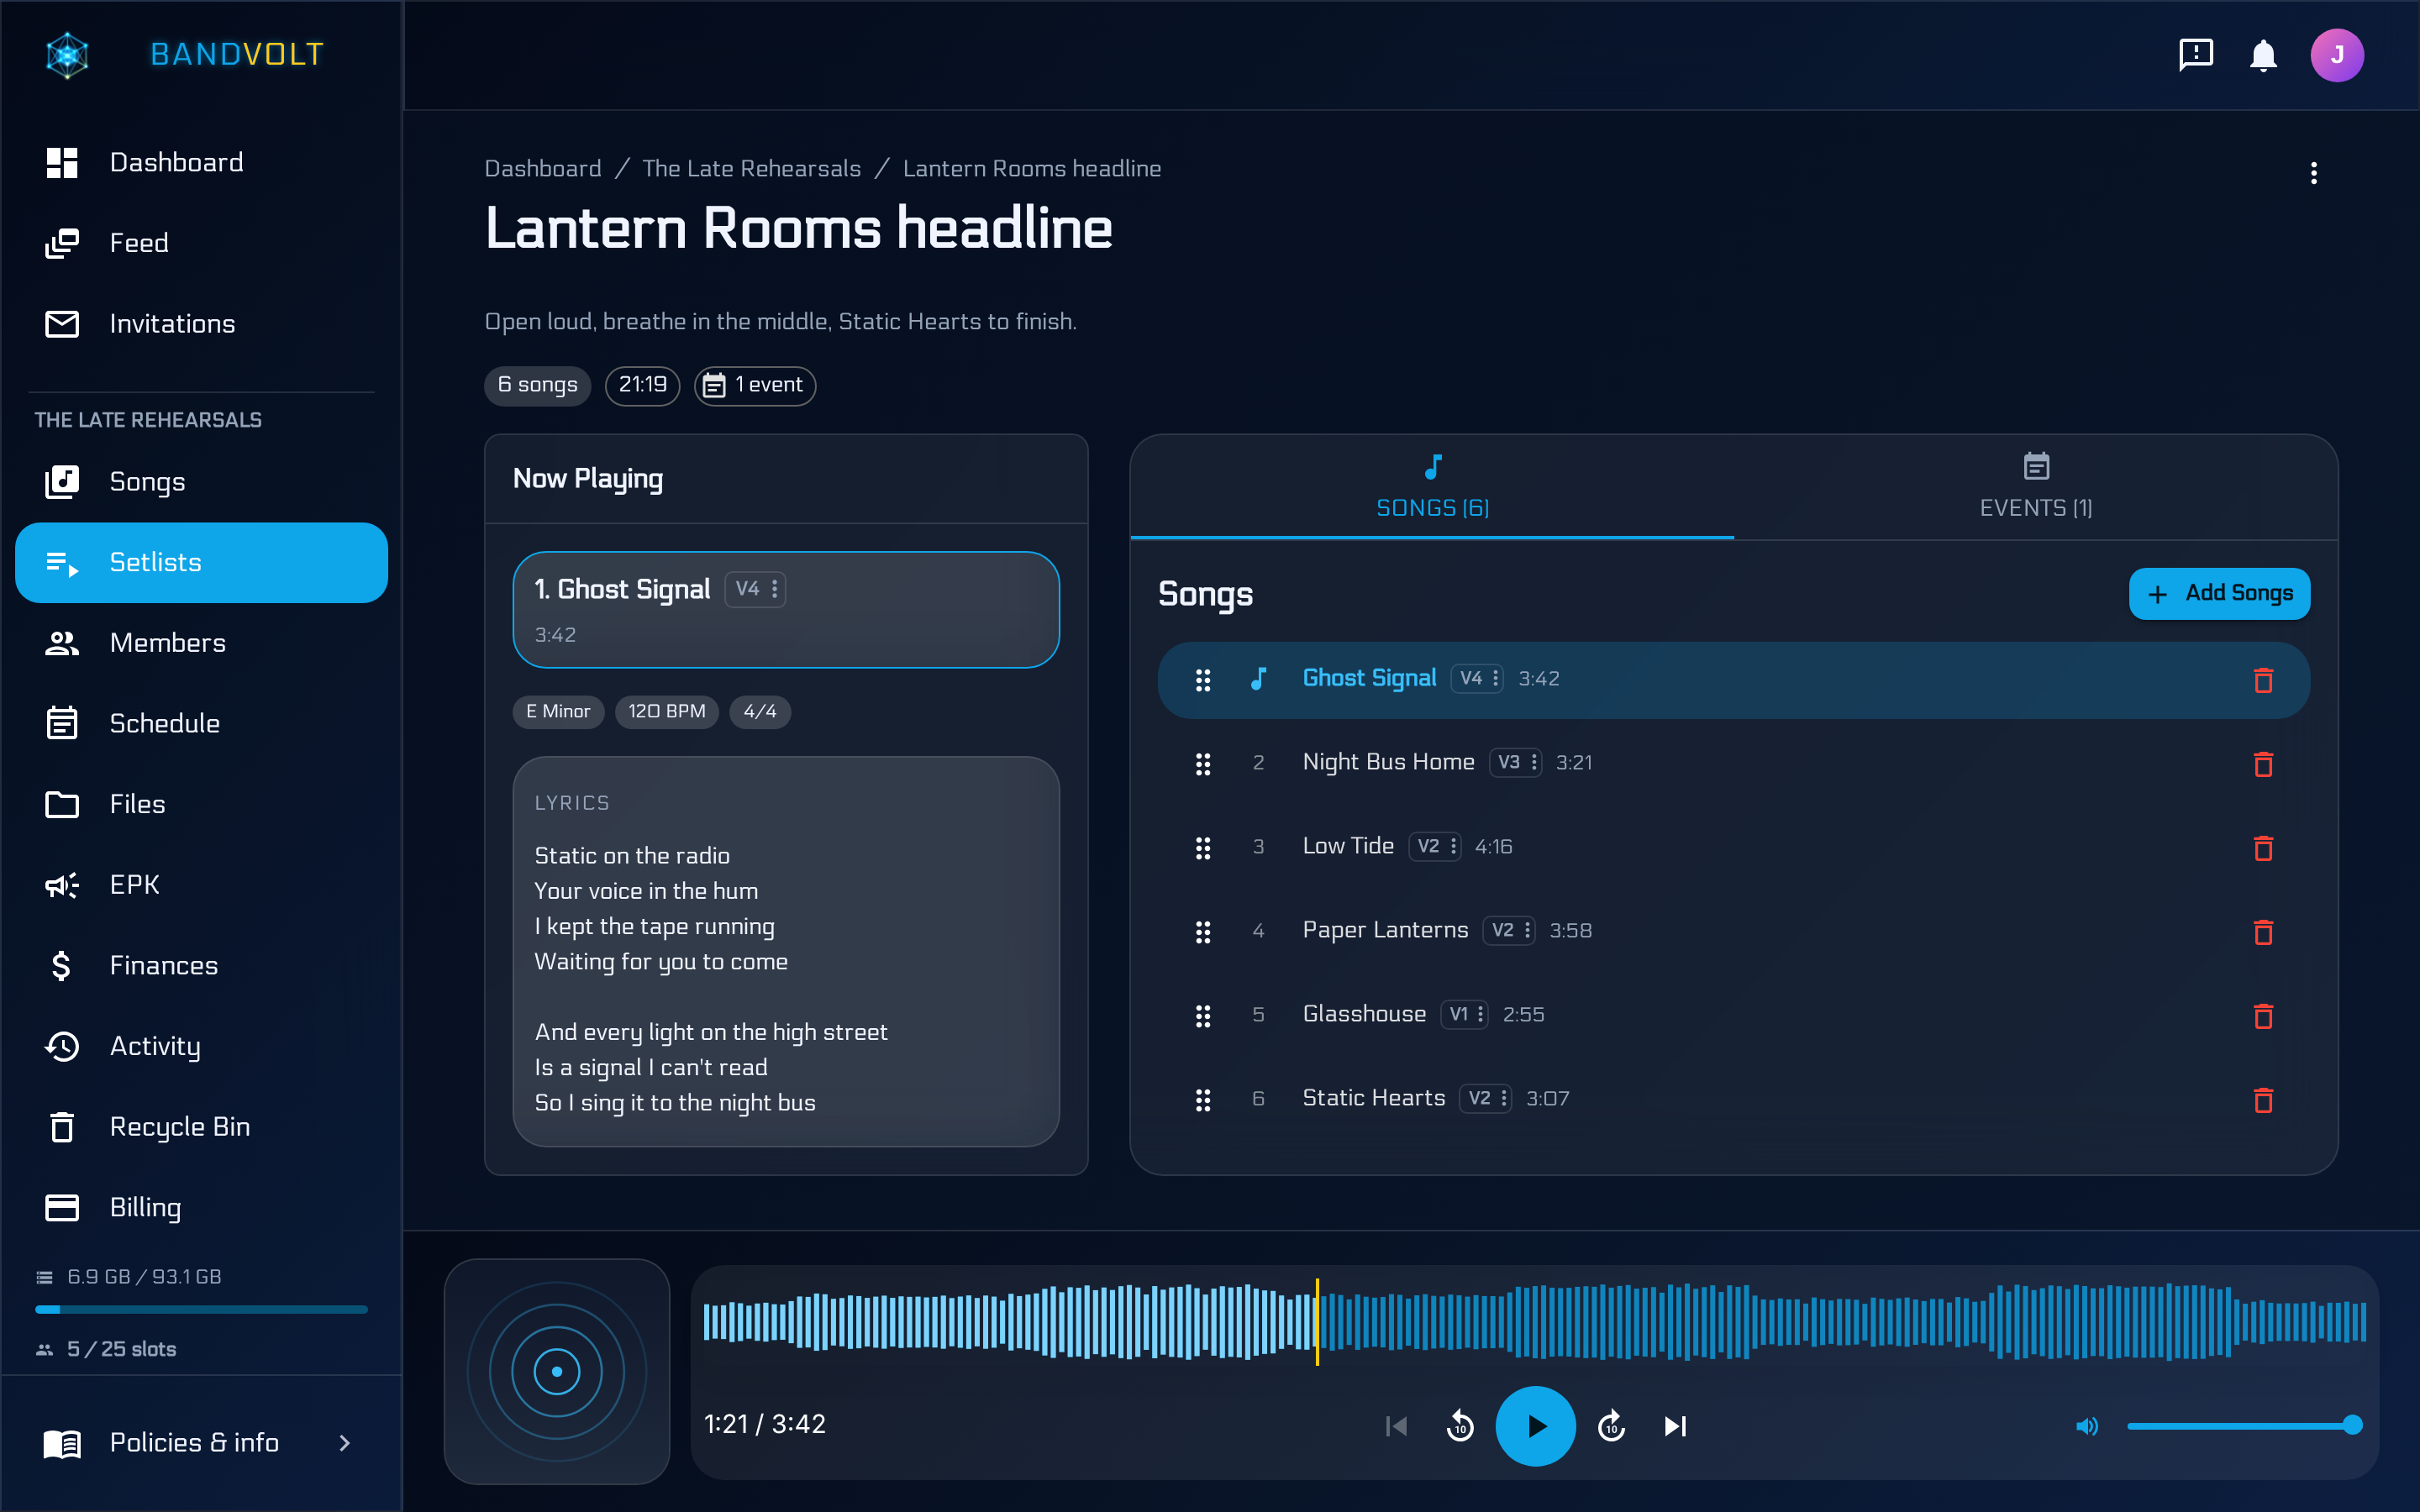Open the Recycle Bin
The height and width of the screenshot is (1512, 2420).
(x=201, y=1127)
